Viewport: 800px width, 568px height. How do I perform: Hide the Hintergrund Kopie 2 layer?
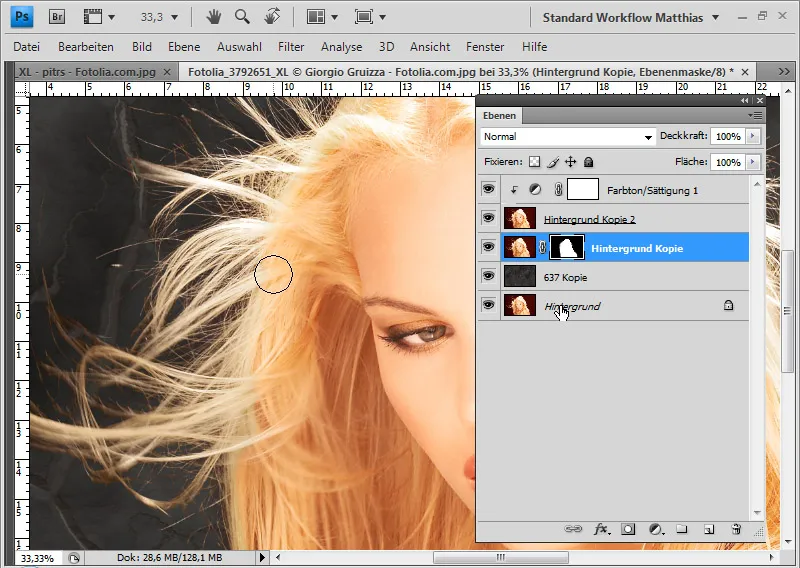488,218
